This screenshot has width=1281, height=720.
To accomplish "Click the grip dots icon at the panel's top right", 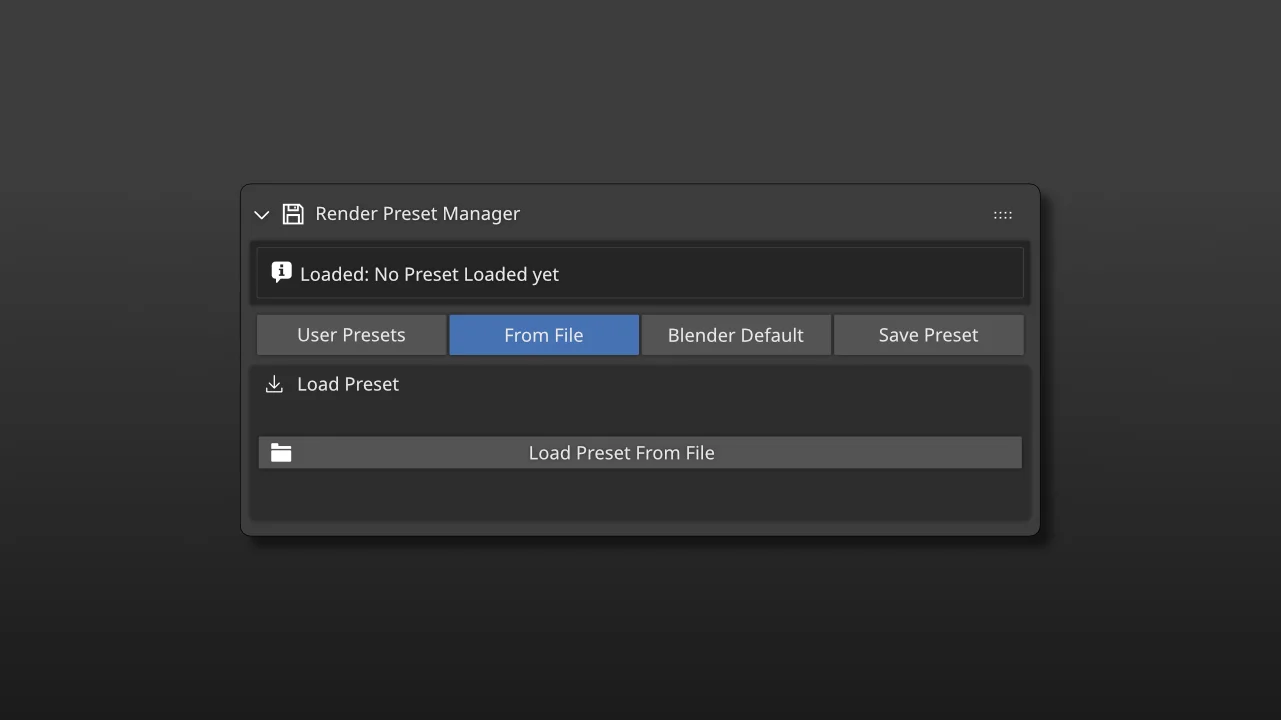I will 1002,214.
